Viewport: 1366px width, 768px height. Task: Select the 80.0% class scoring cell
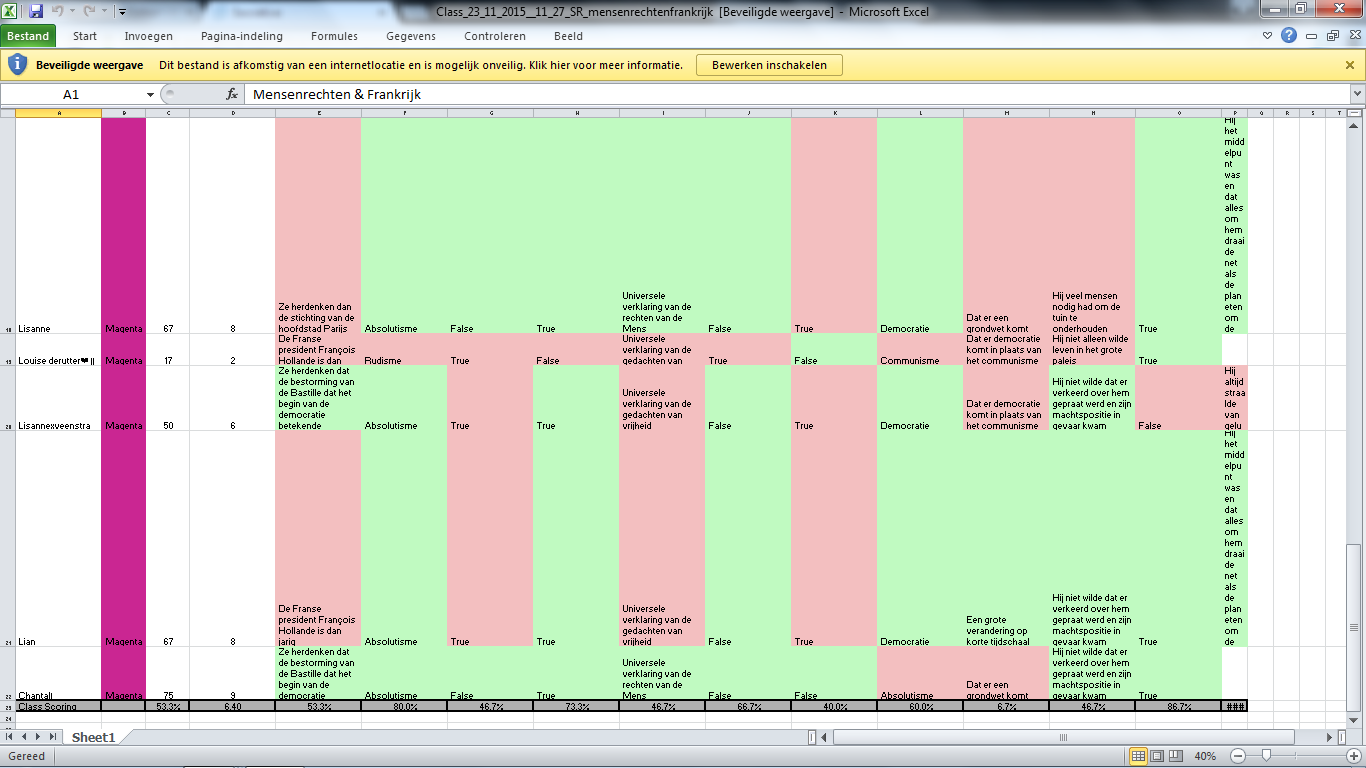point(404,706)
